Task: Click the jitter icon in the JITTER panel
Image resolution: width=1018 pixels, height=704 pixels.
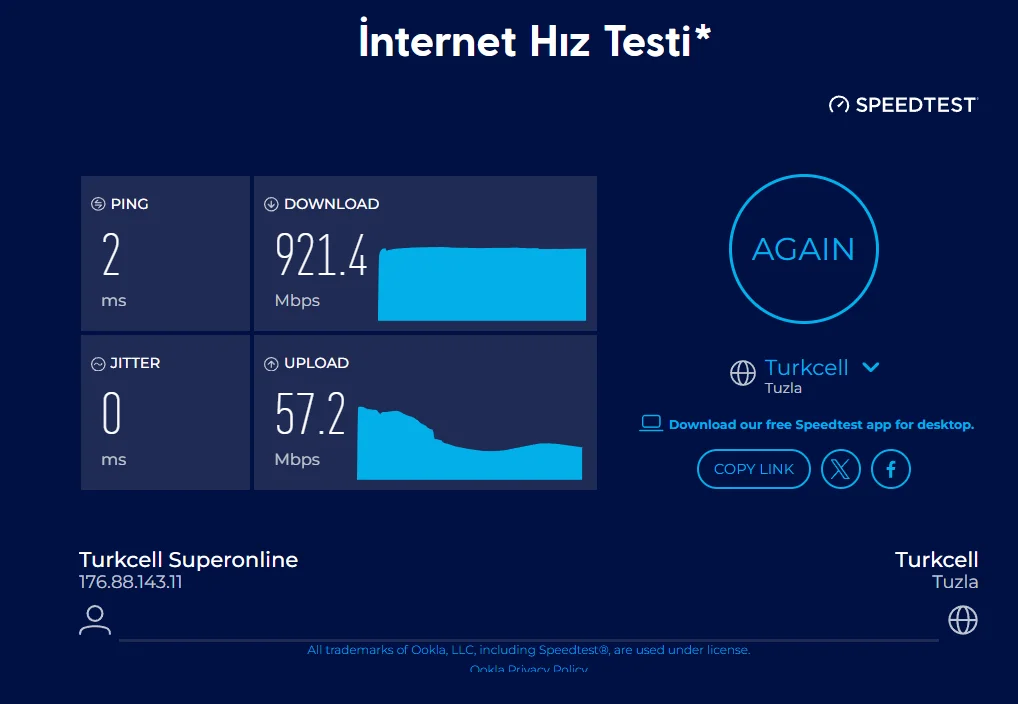Action: (98, 364)
